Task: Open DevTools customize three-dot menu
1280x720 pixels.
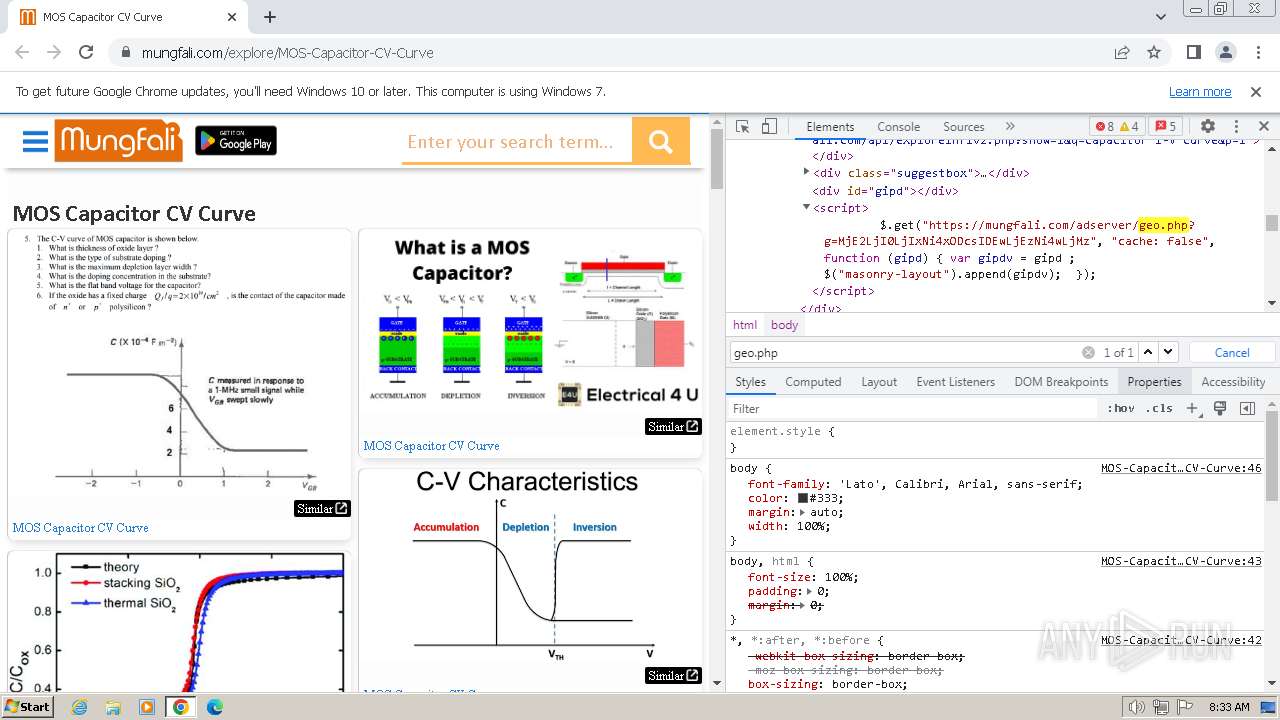Action: (1236, 126)
